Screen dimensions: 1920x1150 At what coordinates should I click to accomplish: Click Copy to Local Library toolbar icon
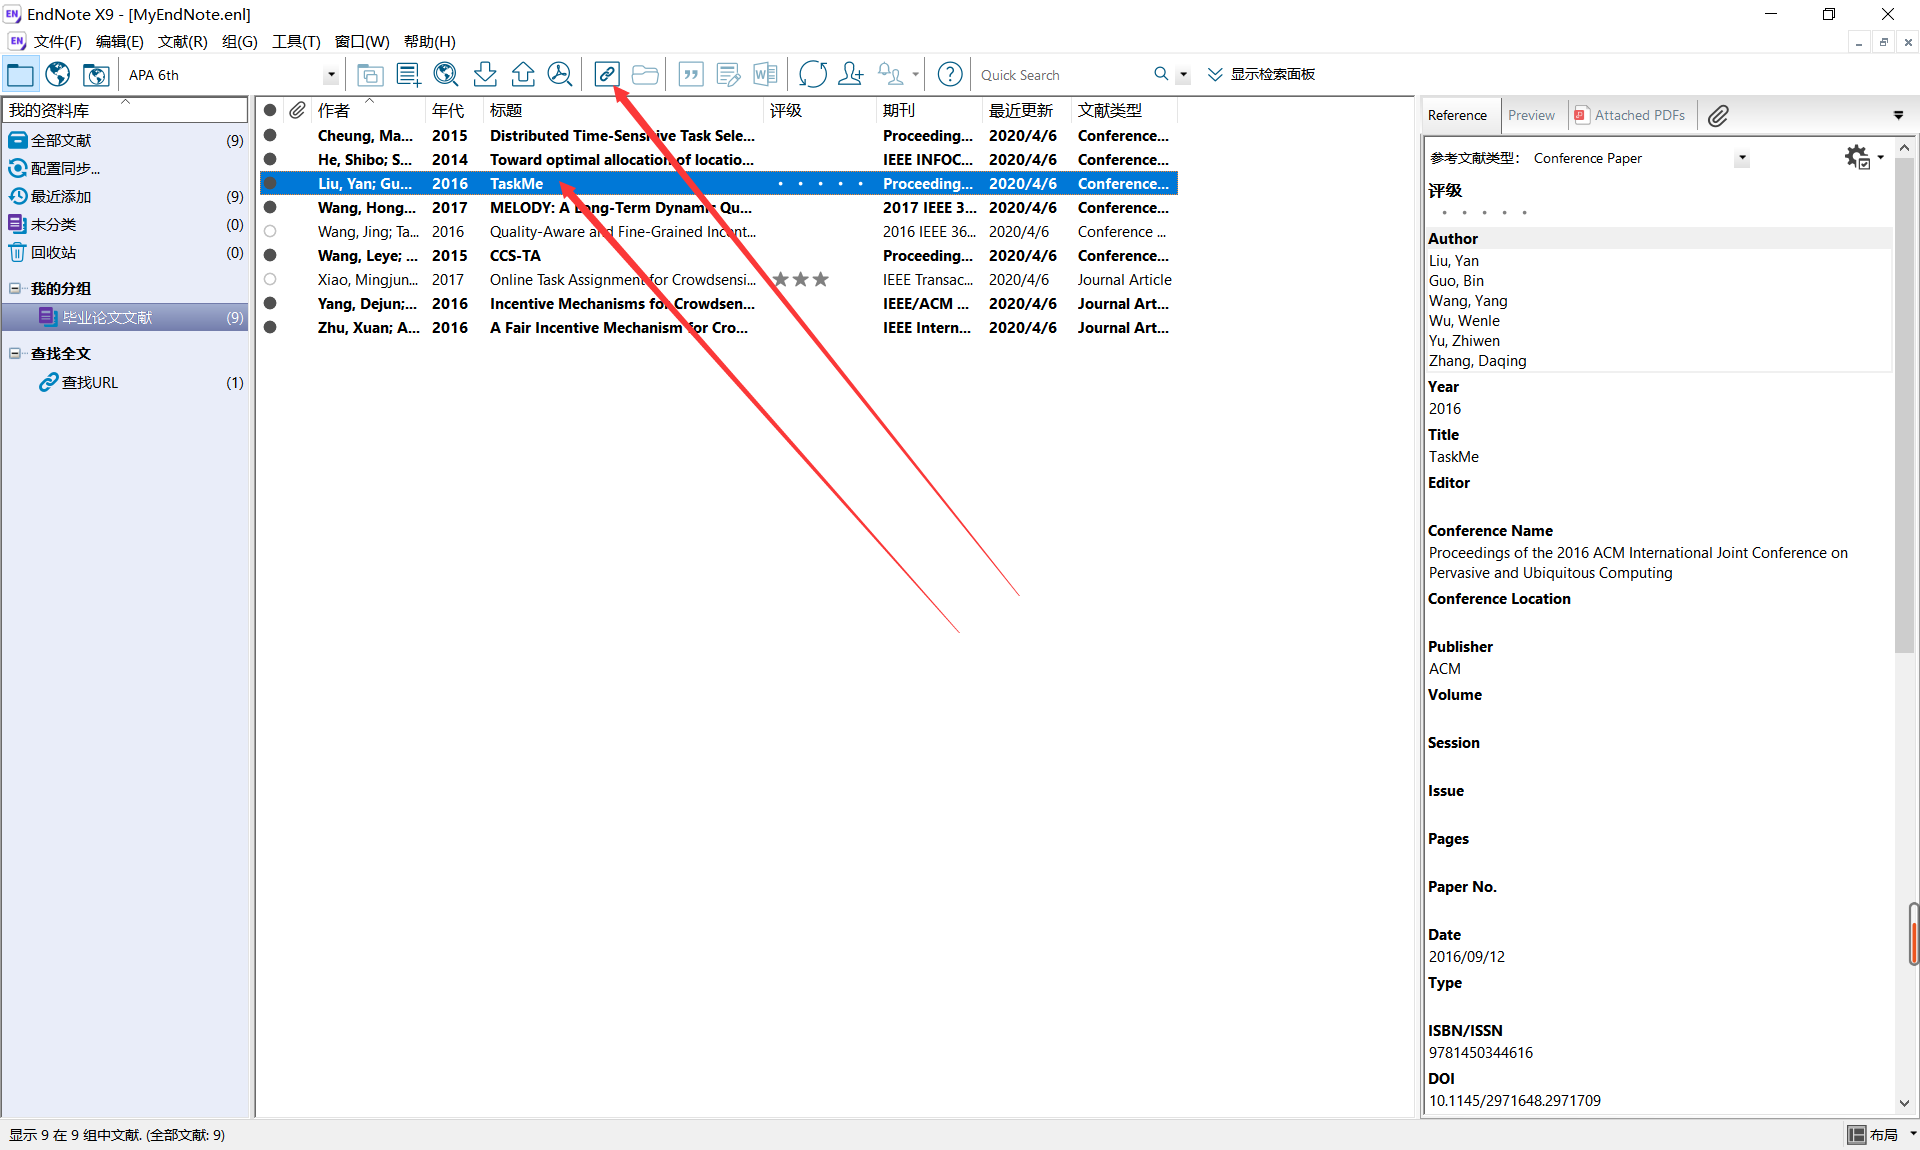[x=370, y=74]
